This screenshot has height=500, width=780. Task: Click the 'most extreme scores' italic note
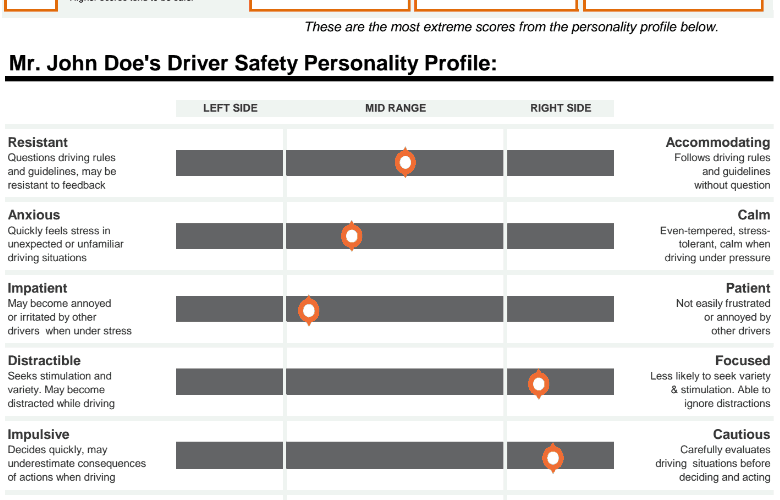pyautogui.click(x=511, y=27)
